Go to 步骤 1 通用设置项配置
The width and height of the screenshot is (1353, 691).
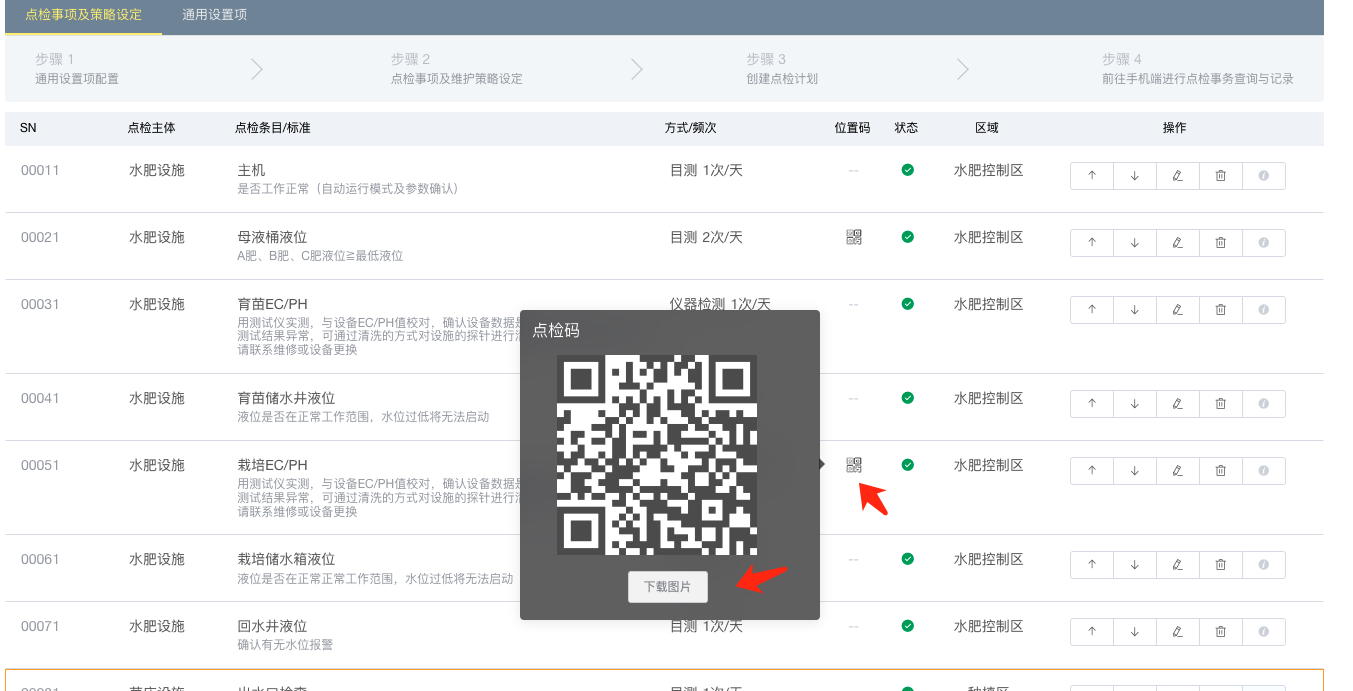point(77,69)
